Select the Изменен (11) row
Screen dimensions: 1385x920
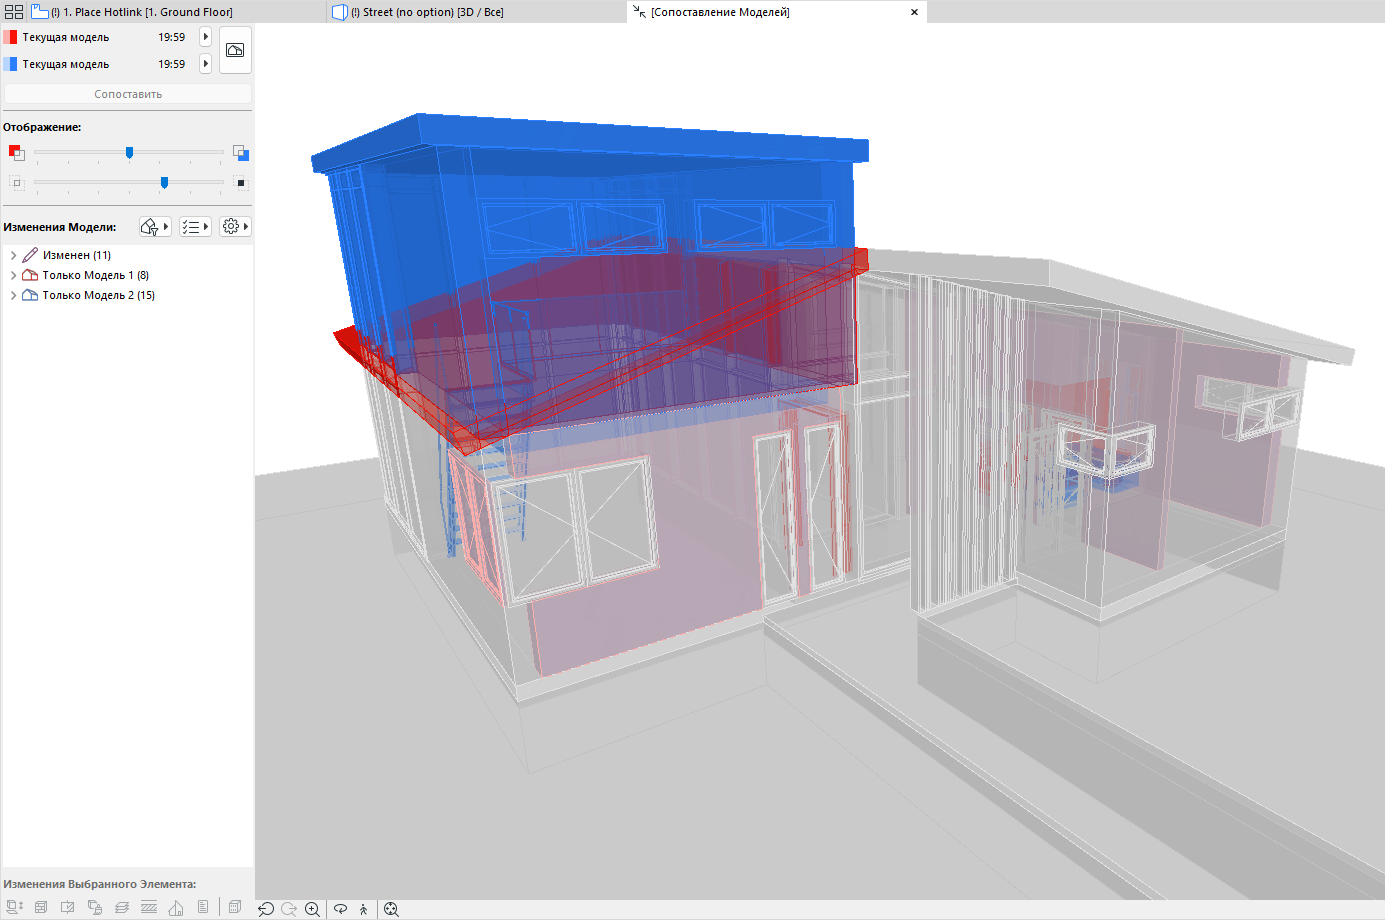point(127,255)
